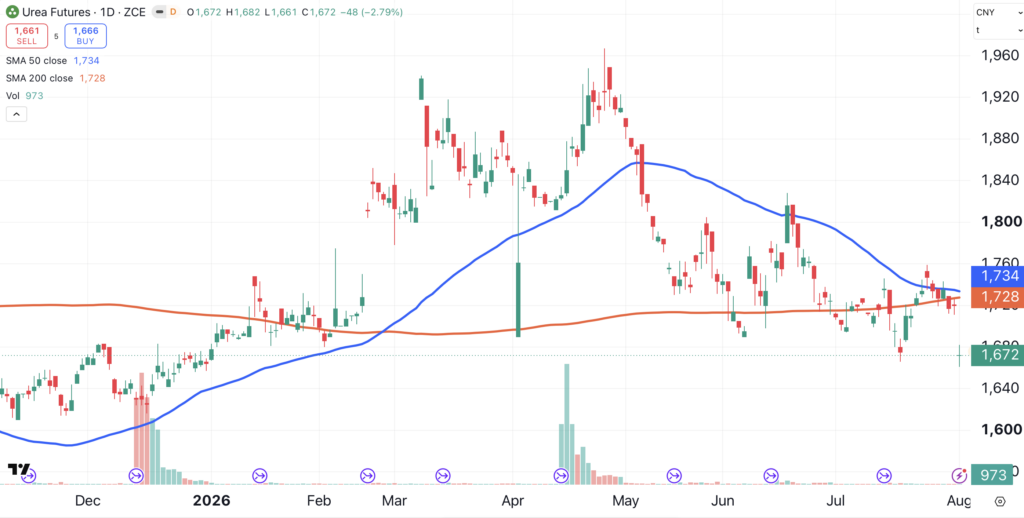Open the contract switch marker in mid-May
Viewport: 1024px width, 518px height.
tap(674, 476)
